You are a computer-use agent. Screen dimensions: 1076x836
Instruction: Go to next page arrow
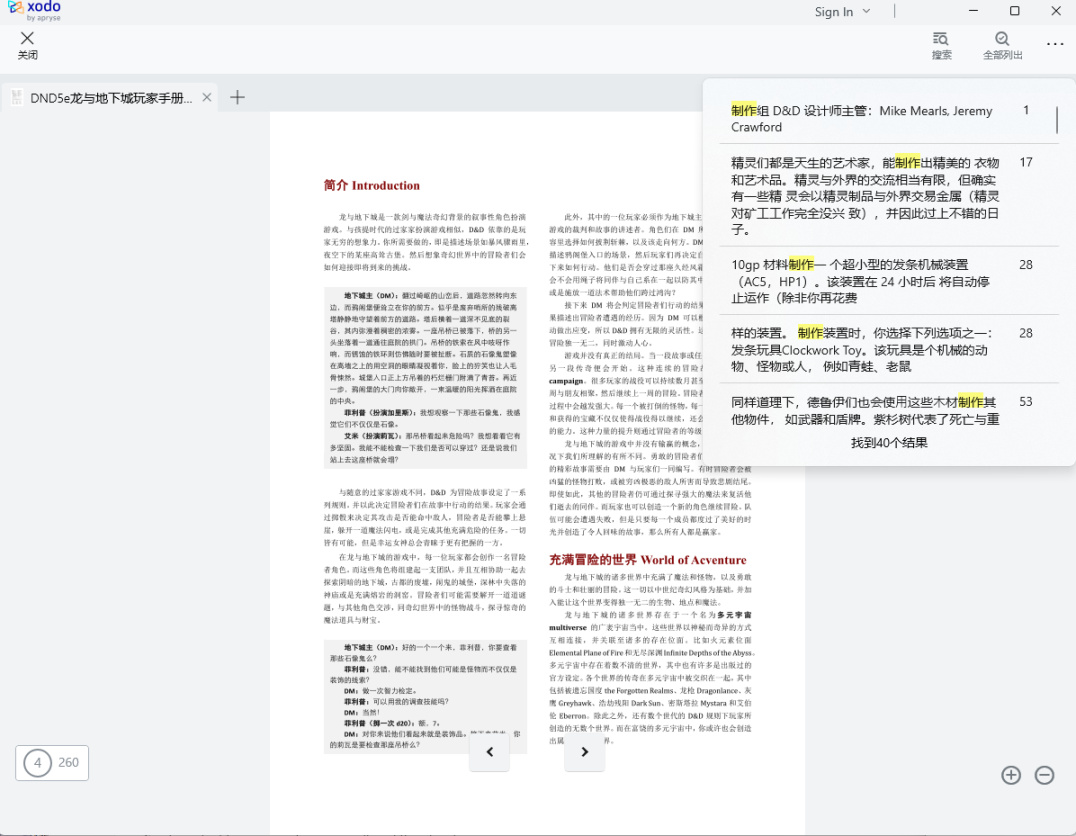pyautogui.click(x=585, y=752)
